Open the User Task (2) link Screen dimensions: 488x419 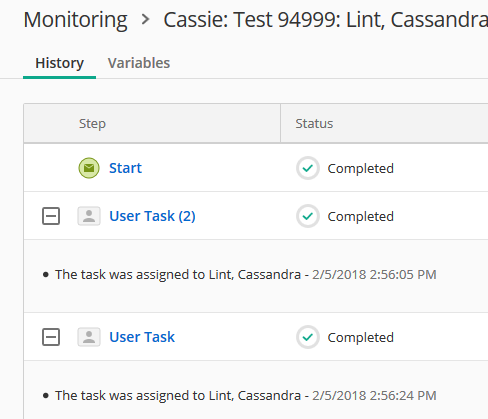click(x=152, y=216)
